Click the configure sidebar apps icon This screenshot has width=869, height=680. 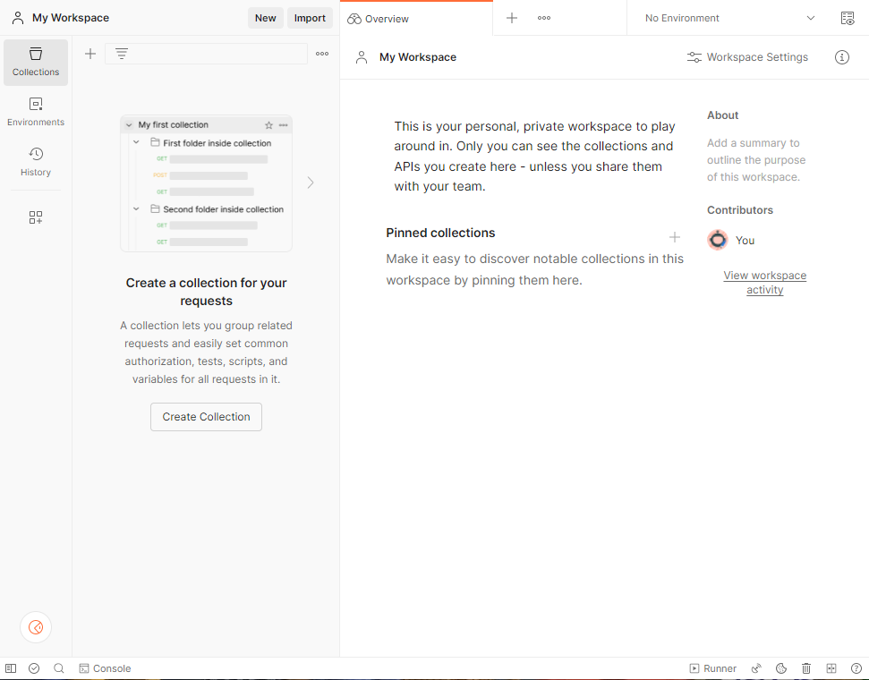tap(35, 217)
